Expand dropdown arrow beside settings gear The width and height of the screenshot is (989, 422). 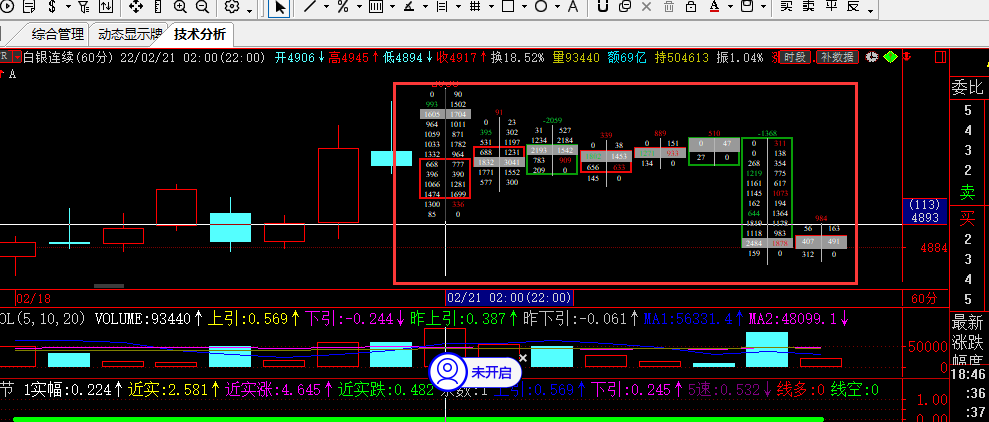[250, 11]
